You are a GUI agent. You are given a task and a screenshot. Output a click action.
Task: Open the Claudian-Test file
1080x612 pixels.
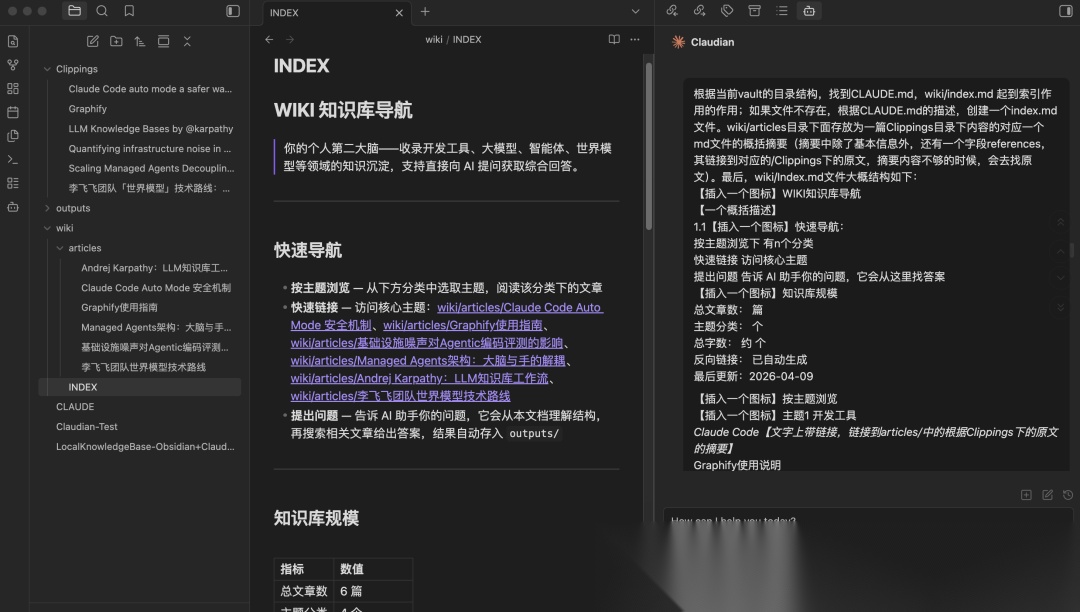pyautogui.click(x=87, y=427)
